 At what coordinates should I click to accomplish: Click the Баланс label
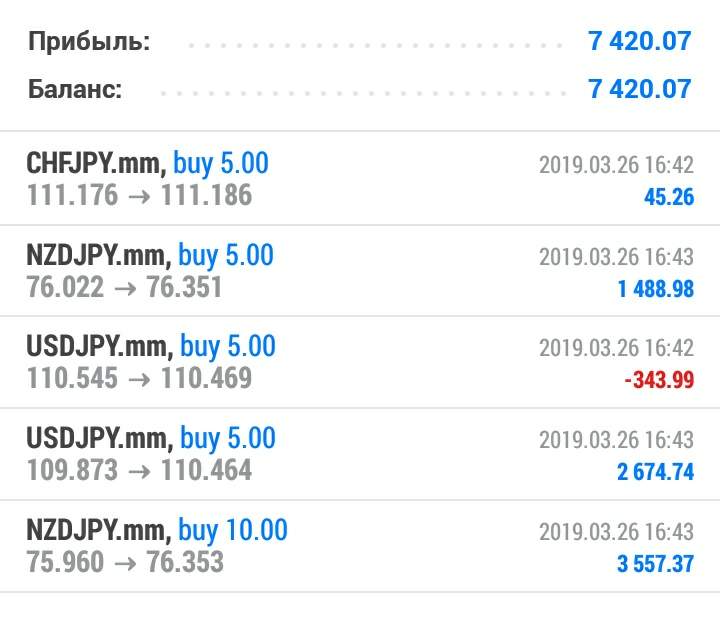click(x=75, y=89)
